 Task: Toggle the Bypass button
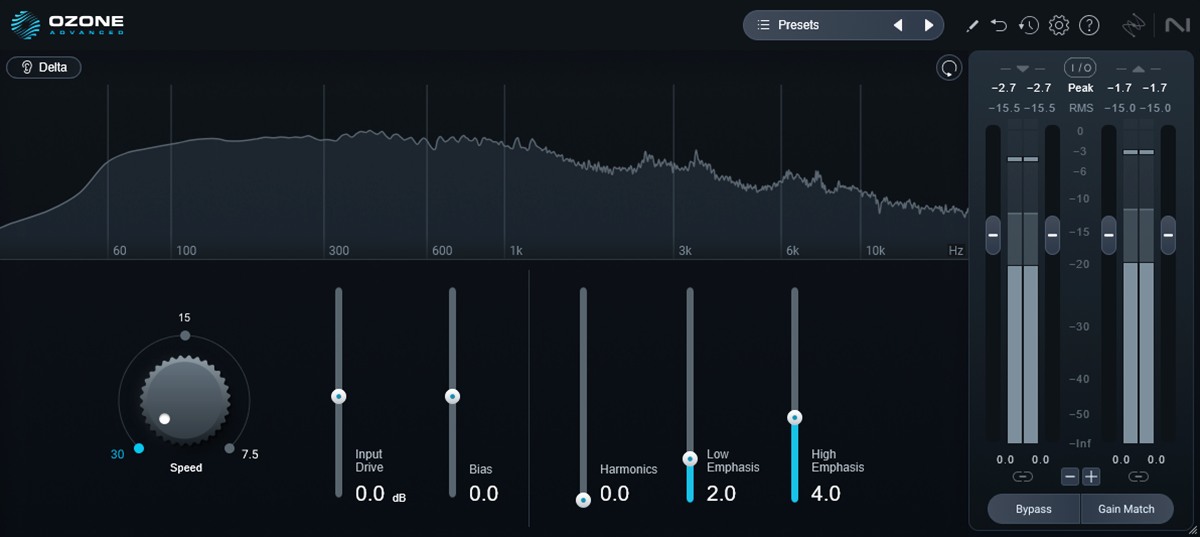pos(1033,509)
